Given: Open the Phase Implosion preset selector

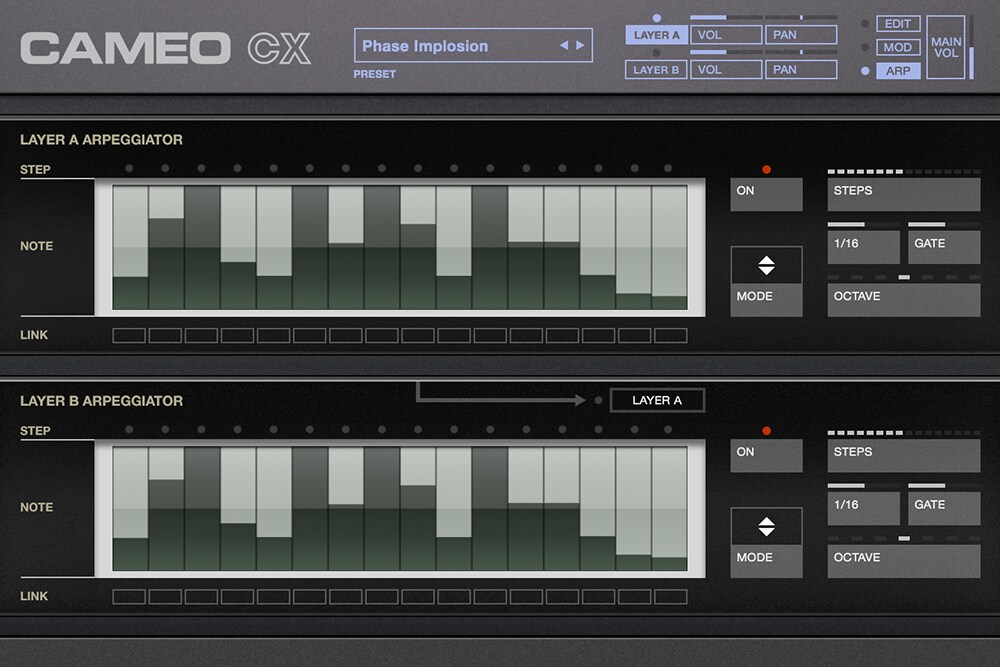Looking at the screenshot, I should click(456, 46).
